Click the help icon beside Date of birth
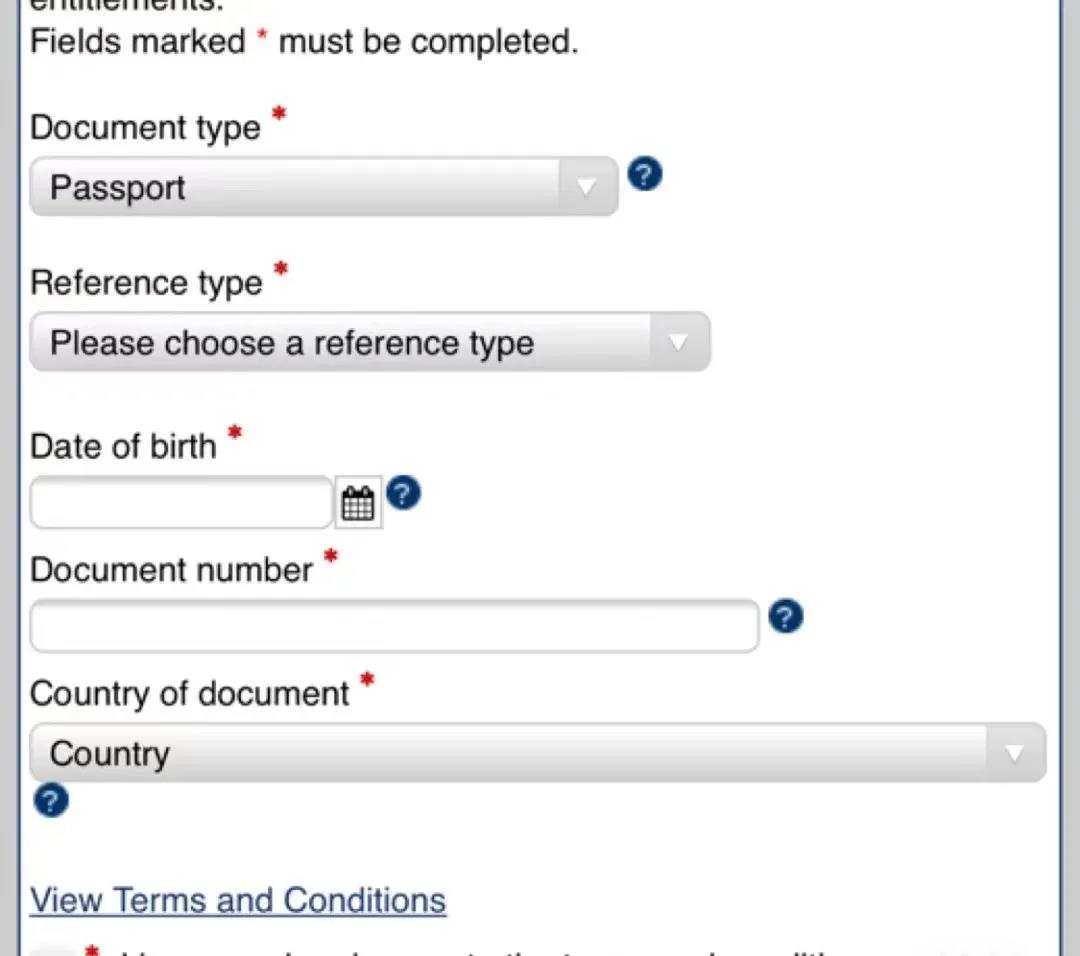 (403, 493)
